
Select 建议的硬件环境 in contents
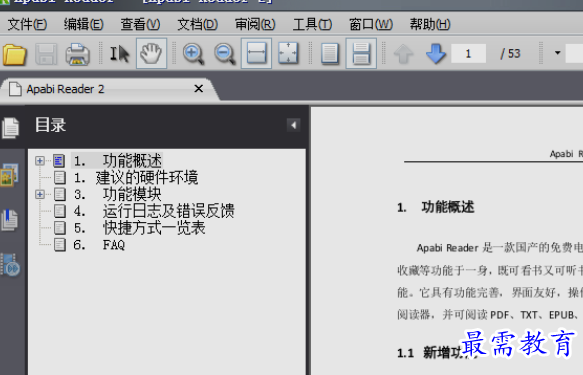[x=136, y=178]
